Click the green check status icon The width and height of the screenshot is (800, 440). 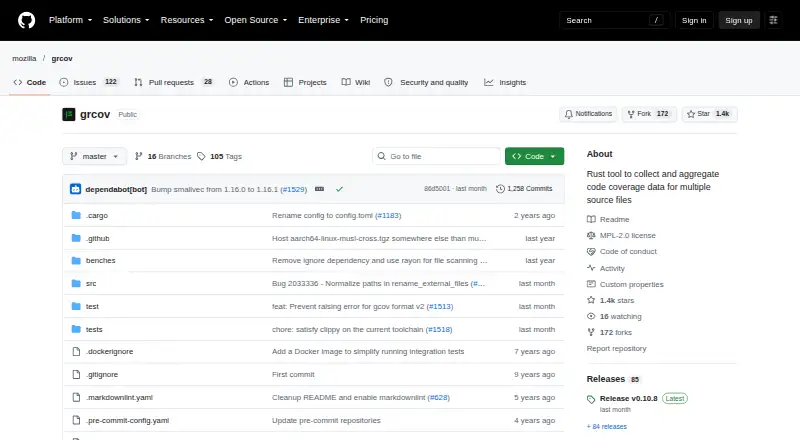point(339,189)
